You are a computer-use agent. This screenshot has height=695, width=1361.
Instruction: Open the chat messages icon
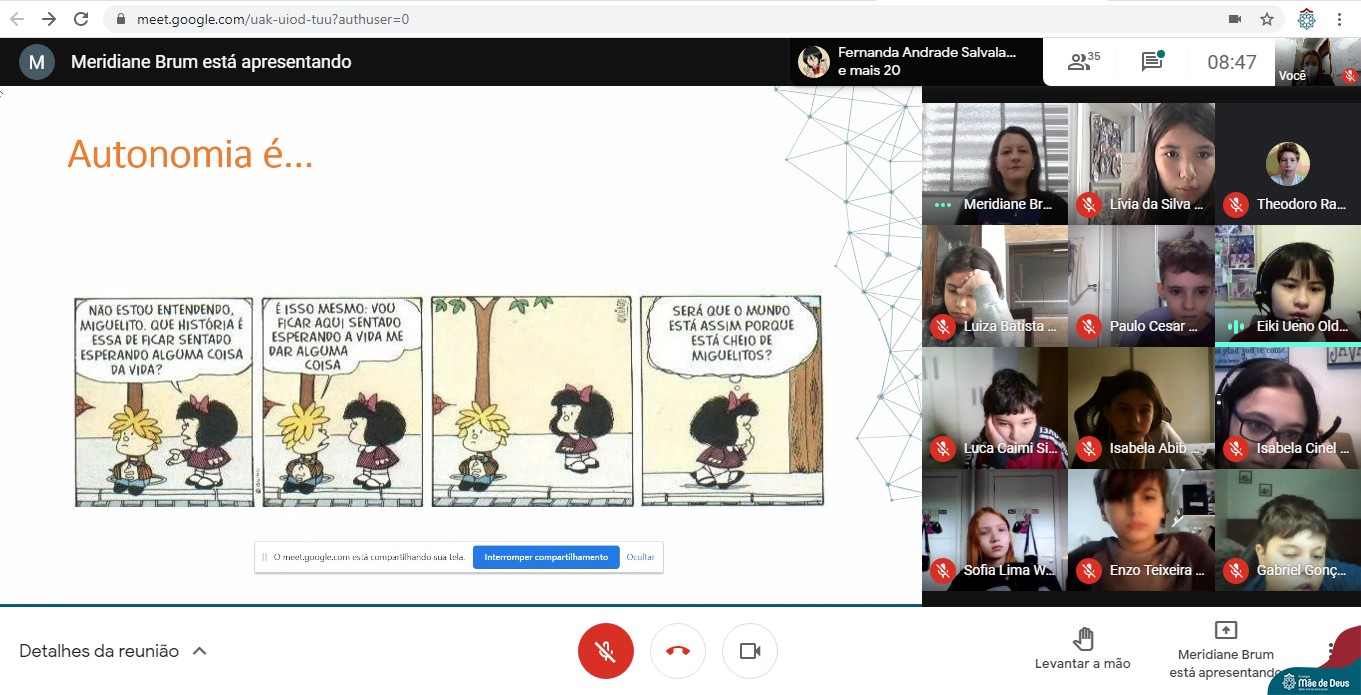1152,62
